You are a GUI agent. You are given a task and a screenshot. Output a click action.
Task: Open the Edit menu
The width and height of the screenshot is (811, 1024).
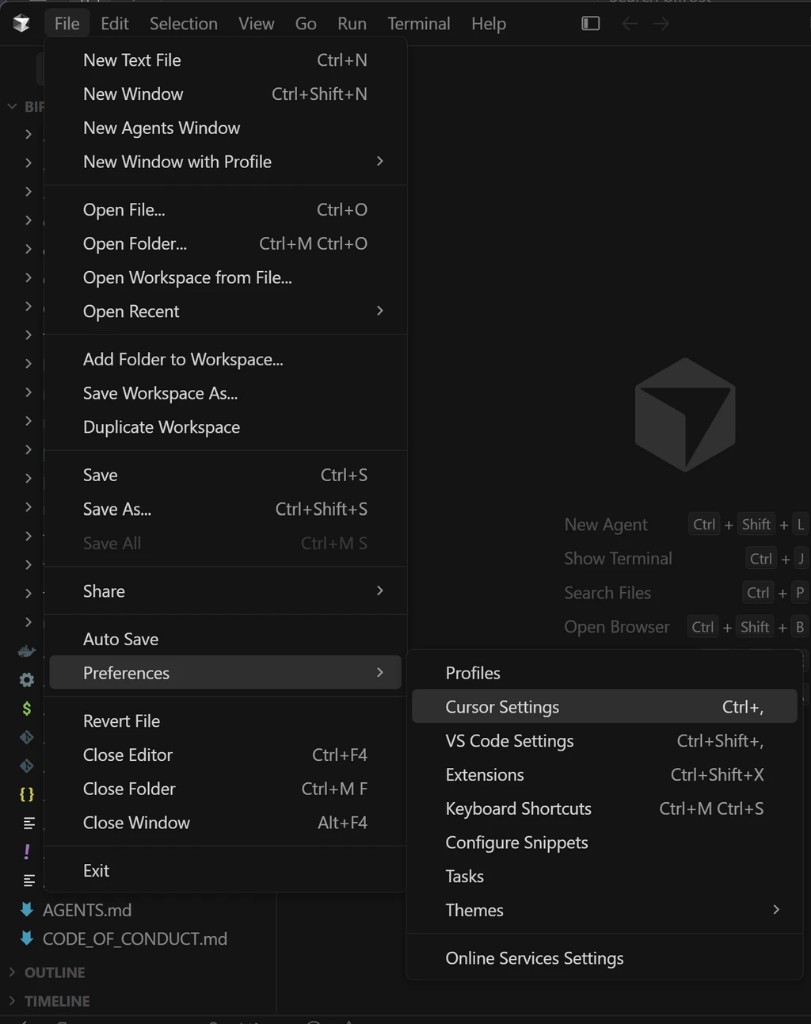coord(114,24)
